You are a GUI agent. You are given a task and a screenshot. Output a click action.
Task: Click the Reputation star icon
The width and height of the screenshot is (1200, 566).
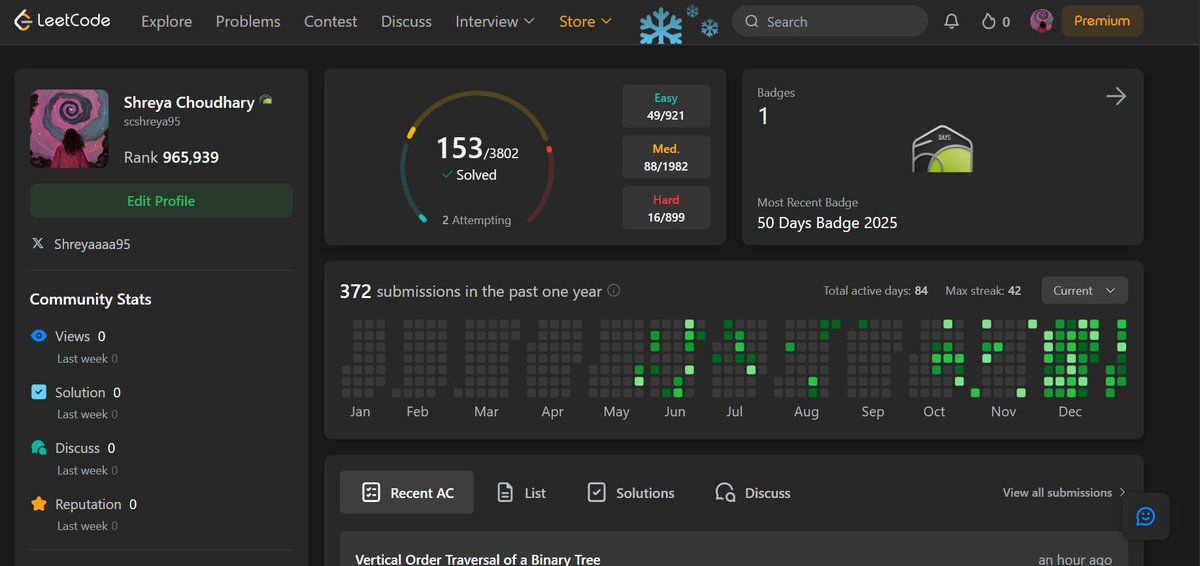pos(39,504)
